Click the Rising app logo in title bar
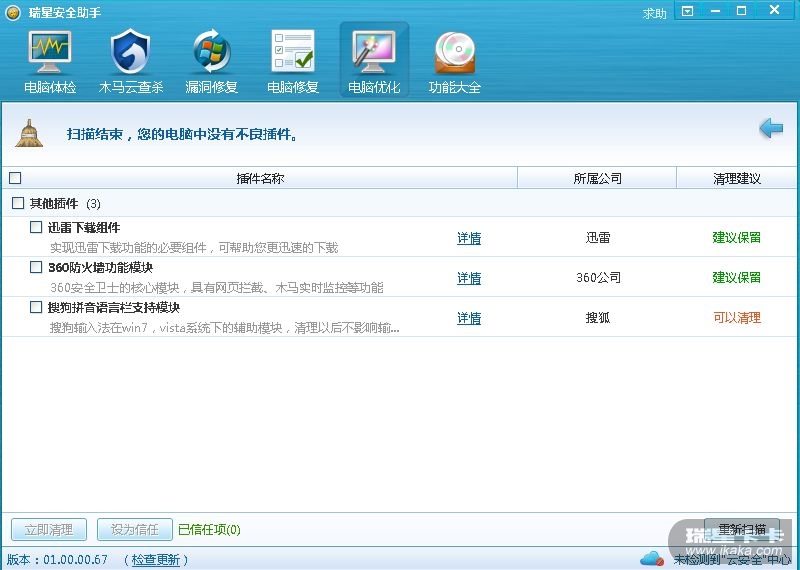This screenshot has width=800, height=570. 12,12
